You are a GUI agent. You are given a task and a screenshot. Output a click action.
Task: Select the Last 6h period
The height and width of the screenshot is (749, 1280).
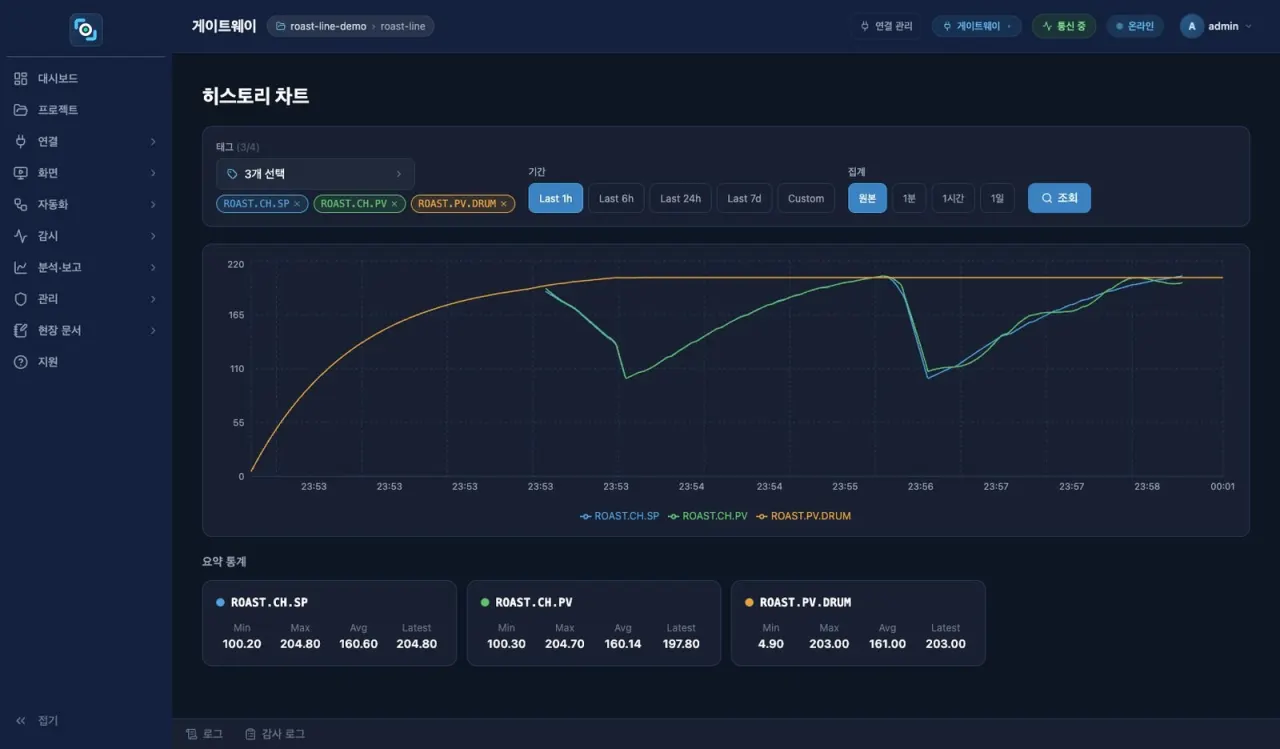click(x=616, y=198)
